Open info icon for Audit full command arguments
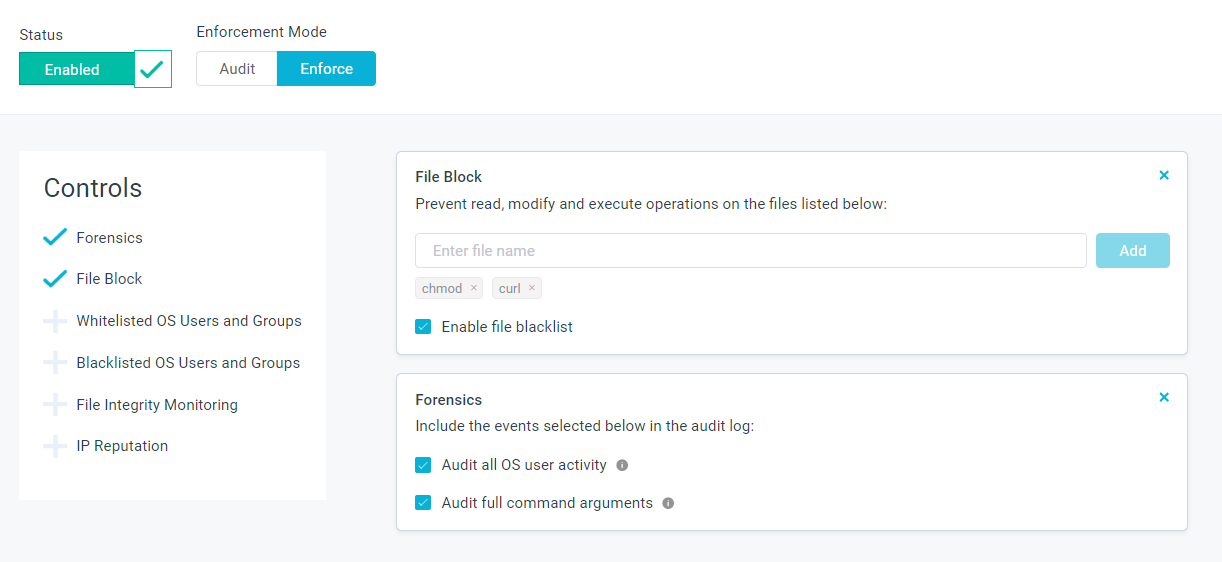This screenshot has width=1222, height=562. point(668,503)
